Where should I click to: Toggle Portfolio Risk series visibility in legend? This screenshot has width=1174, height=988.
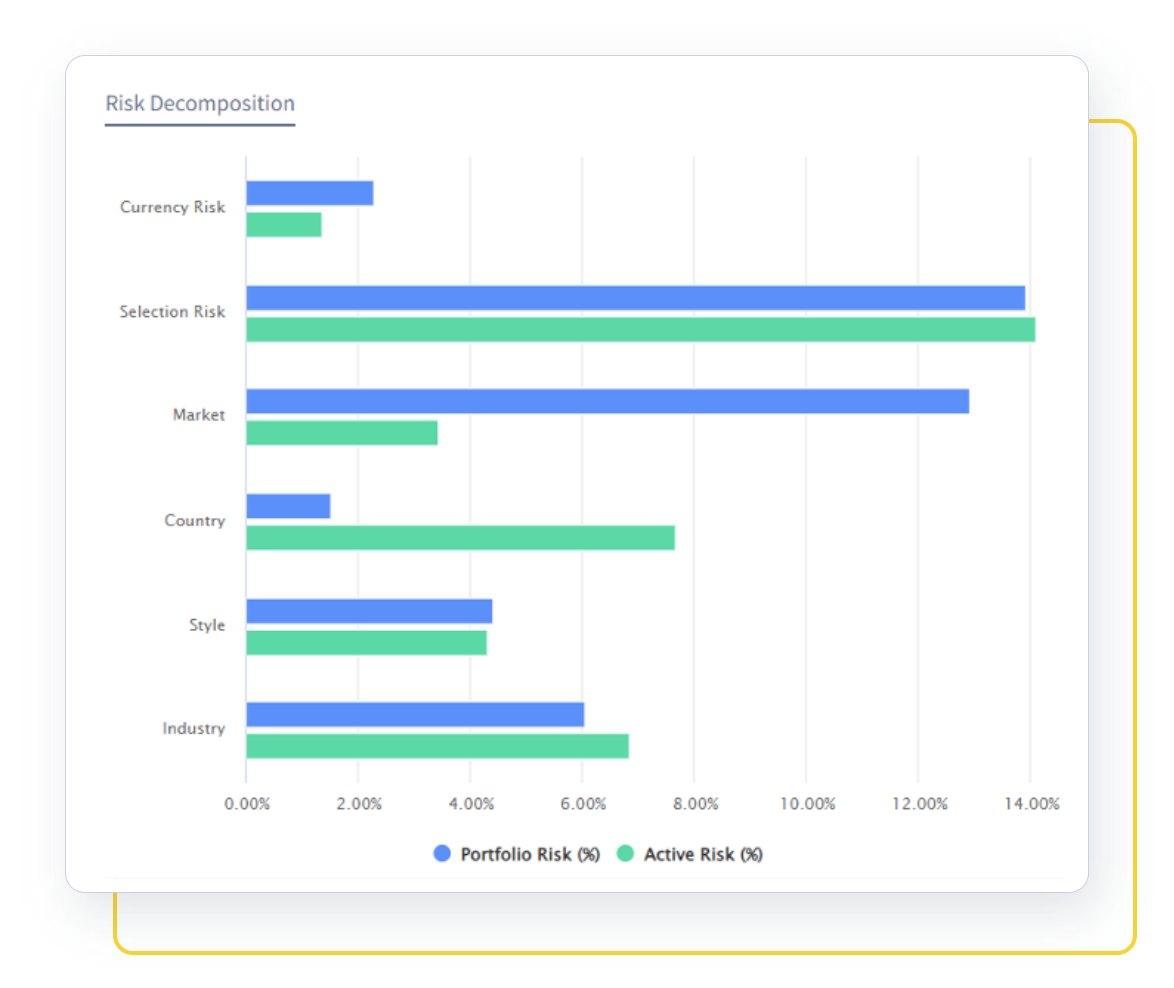coord(528,854)
